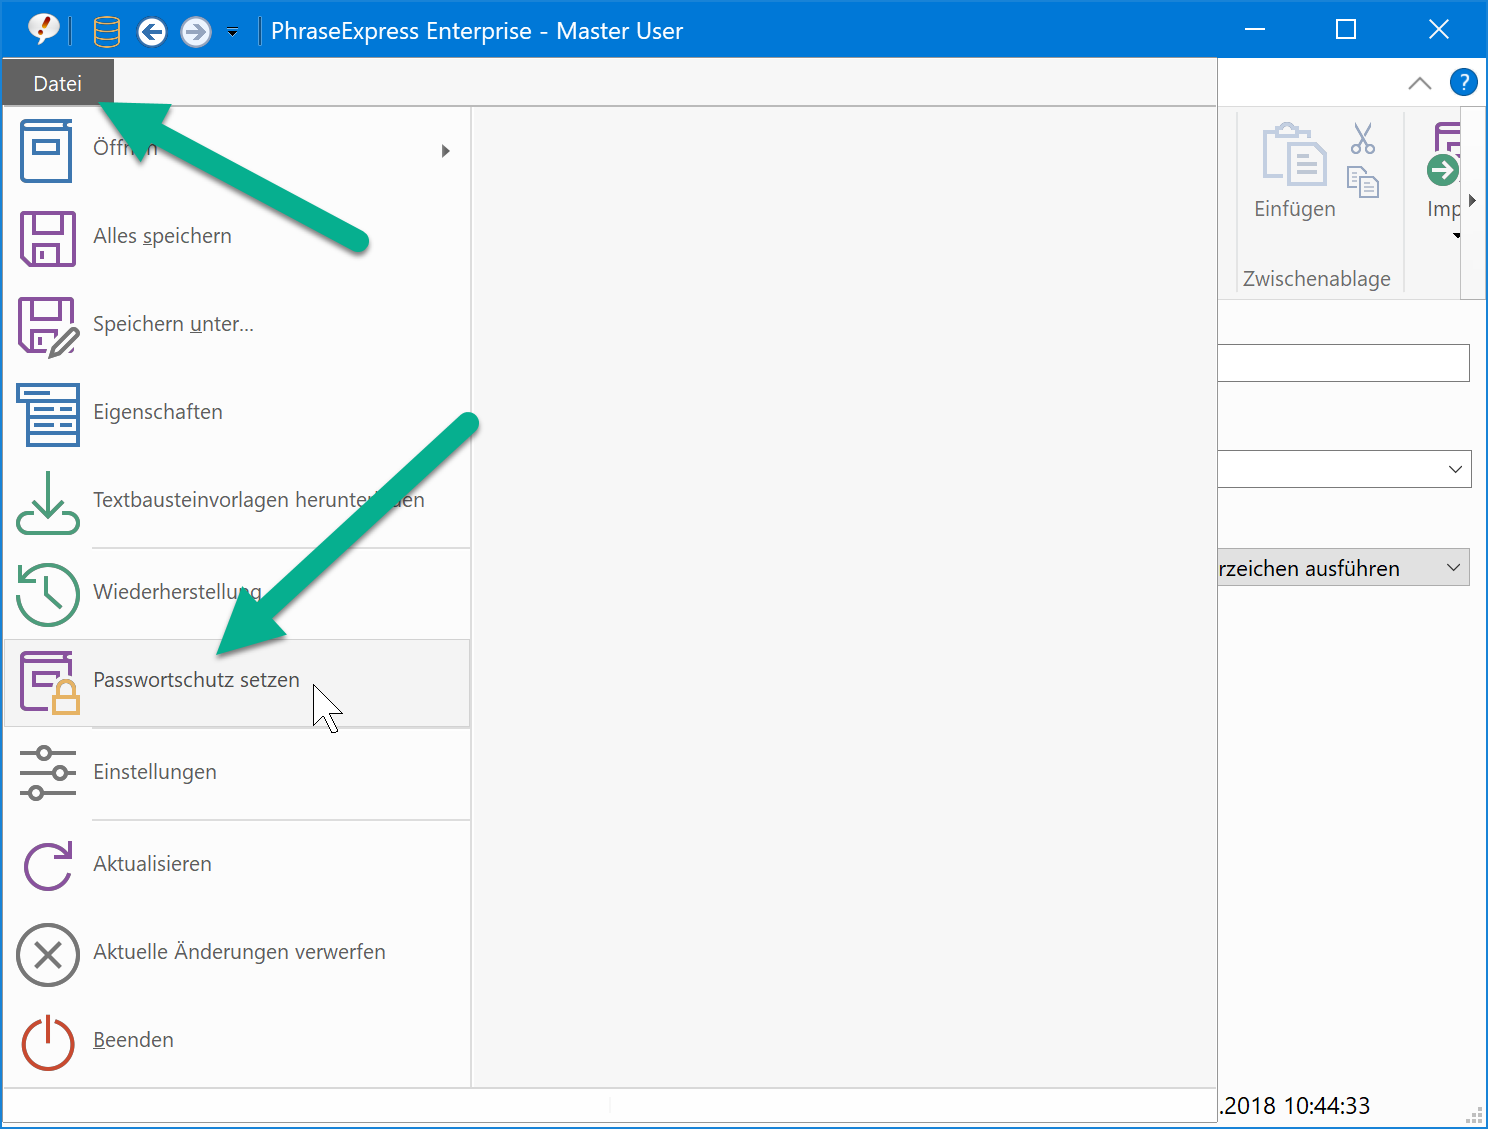Viewport: 1488px width, 1129px height.
Task: Select Textbausteinvorlagen herunterladen entry
Action: click(x=237, y=501)
